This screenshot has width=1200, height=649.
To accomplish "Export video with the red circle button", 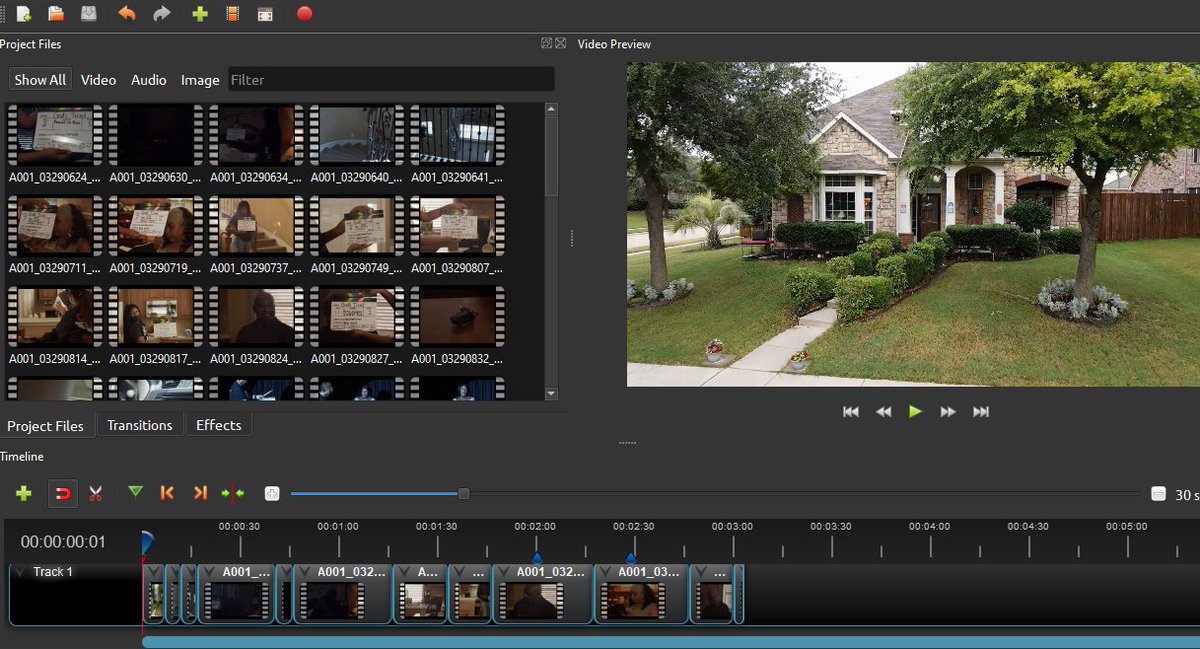I will [x=305, y=14].
